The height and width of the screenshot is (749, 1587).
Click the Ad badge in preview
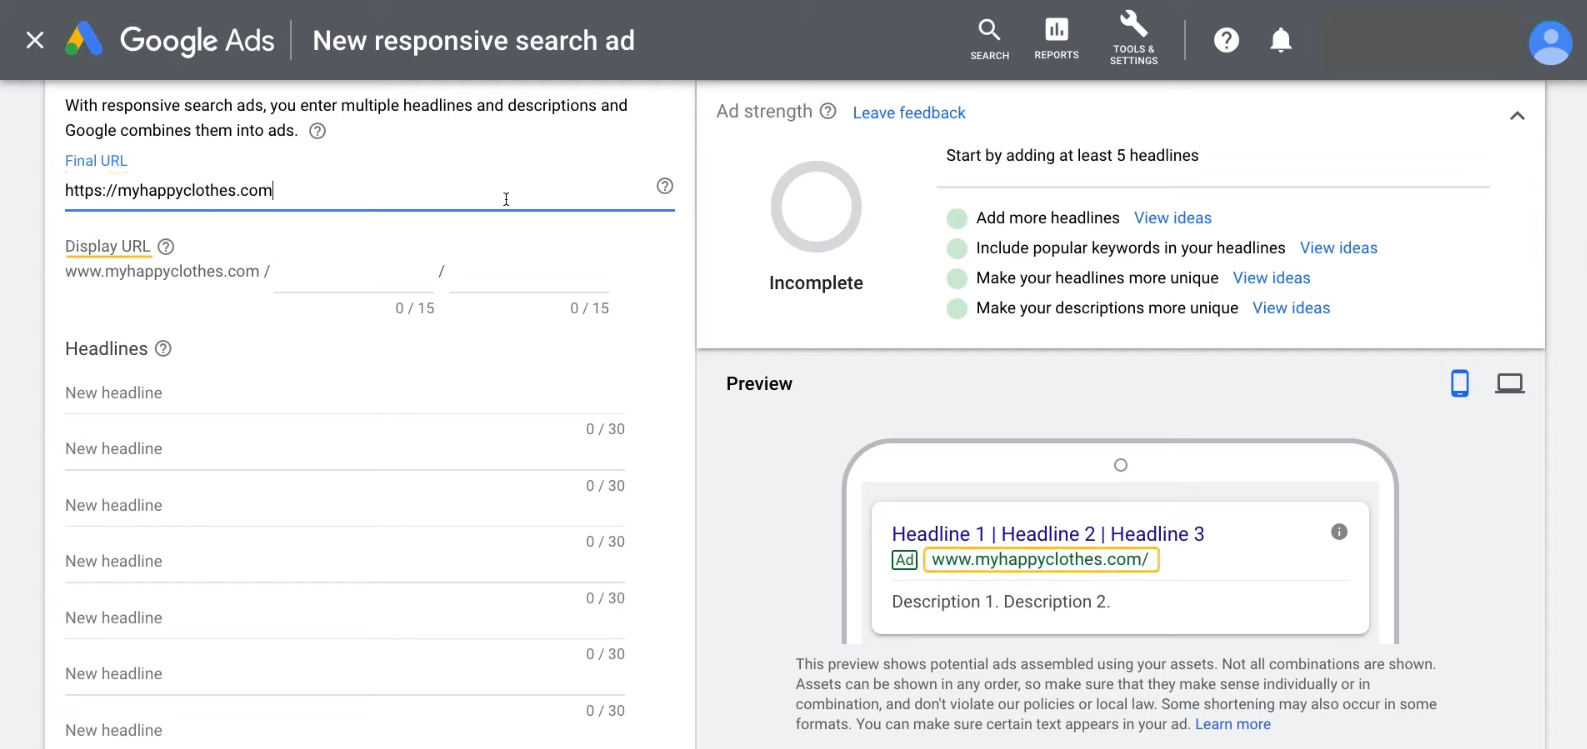pyautogui.click(x=904, y=560)
